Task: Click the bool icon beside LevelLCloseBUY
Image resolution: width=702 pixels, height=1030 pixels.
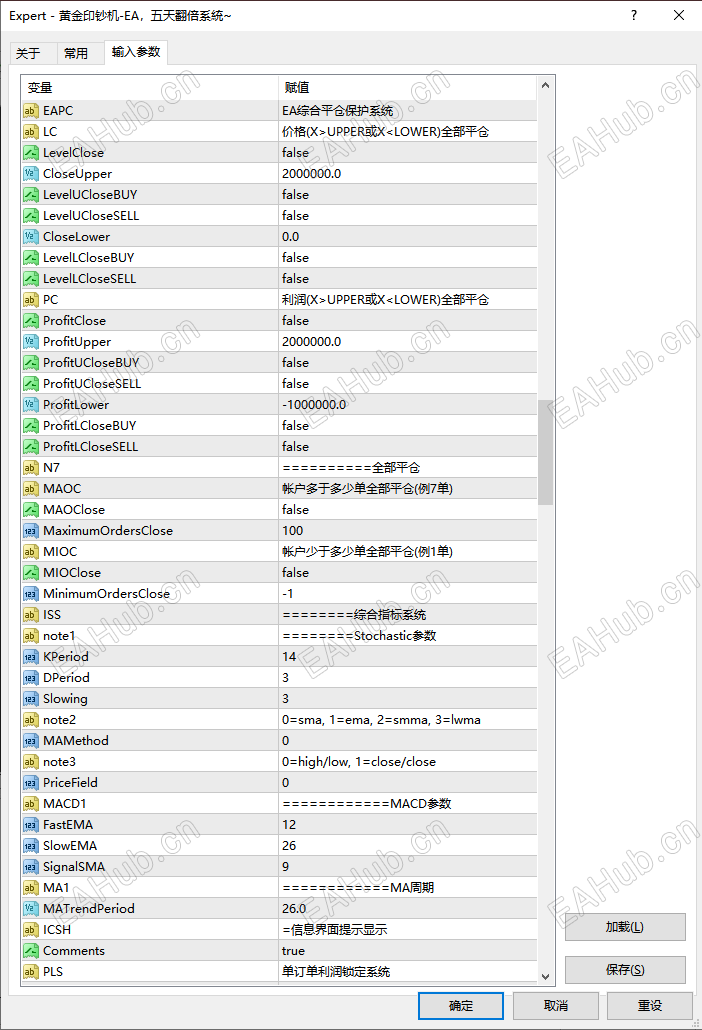Action: 31,258
